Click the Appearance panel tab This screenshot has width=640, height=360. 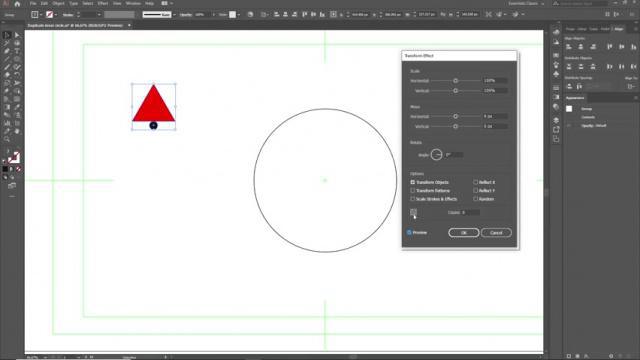[x=575, y=98]
